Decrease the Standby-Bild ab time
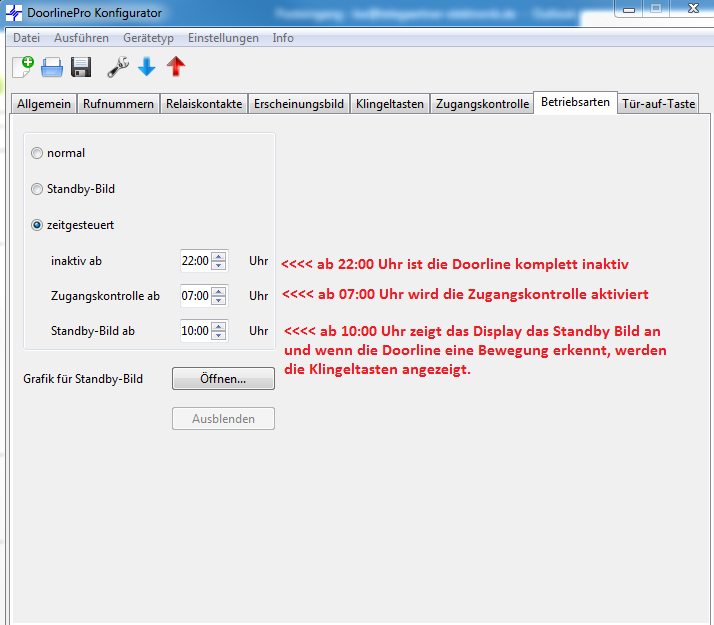This screenshot has width=714, height=625. point(219,335)
